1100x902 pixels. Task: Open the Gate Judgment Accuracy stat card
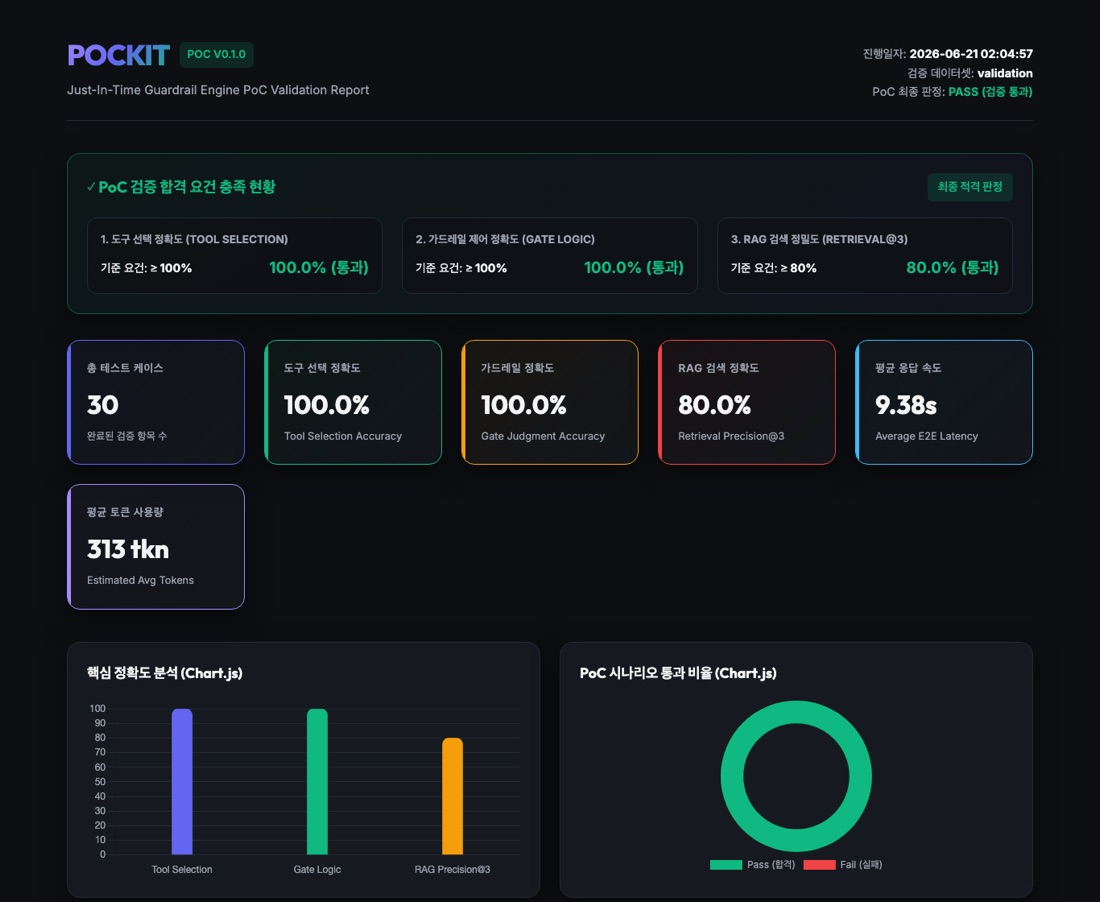click(x=550, y=403)
